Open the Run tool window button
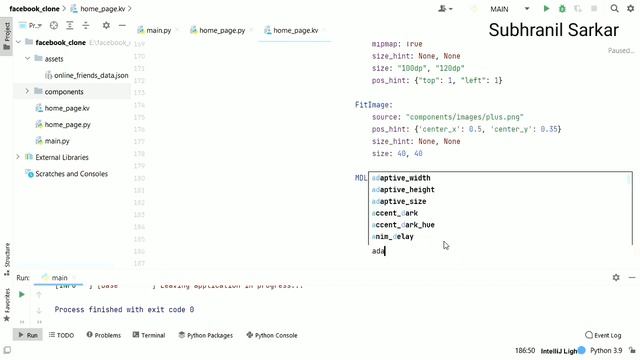The width and height of the screenshot is (640, 360). pos(27,335)
